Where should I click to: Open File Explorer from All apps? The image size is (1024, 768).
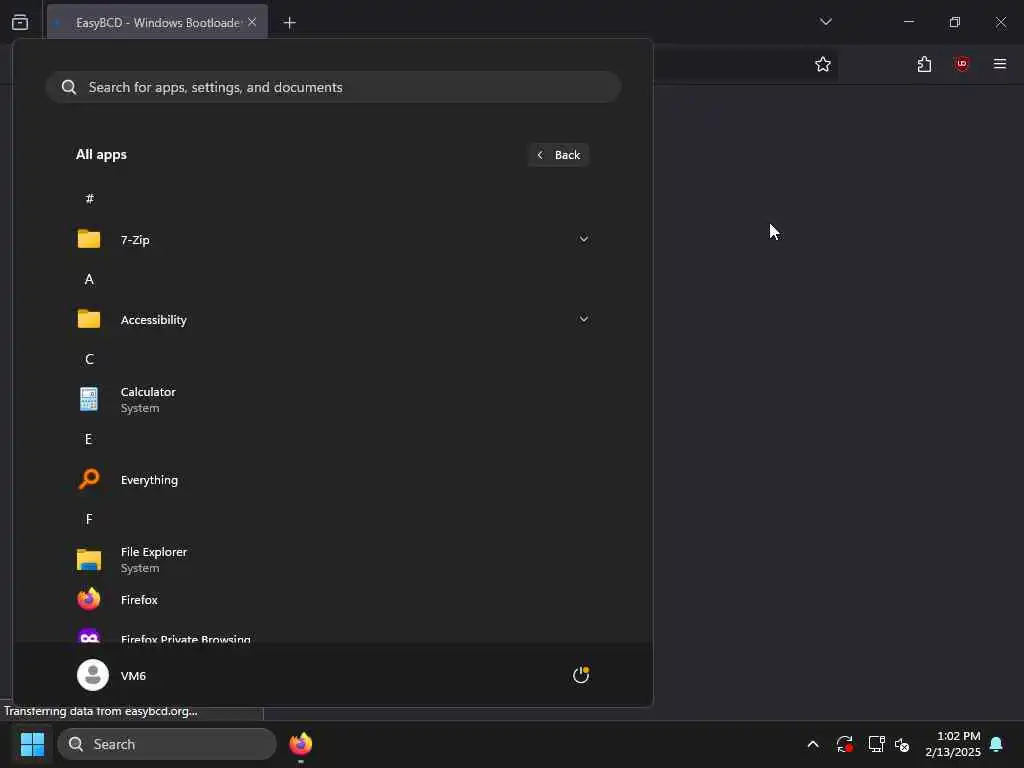(333, 560)
